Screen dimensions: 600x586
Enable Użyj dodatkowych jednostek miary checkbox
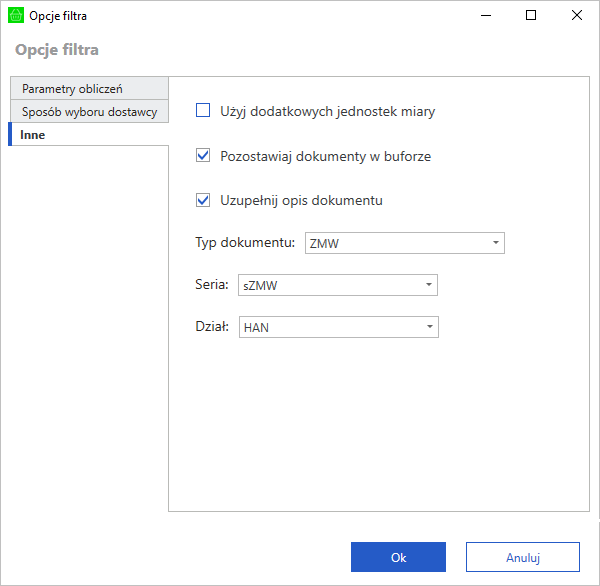click(203, 110)
